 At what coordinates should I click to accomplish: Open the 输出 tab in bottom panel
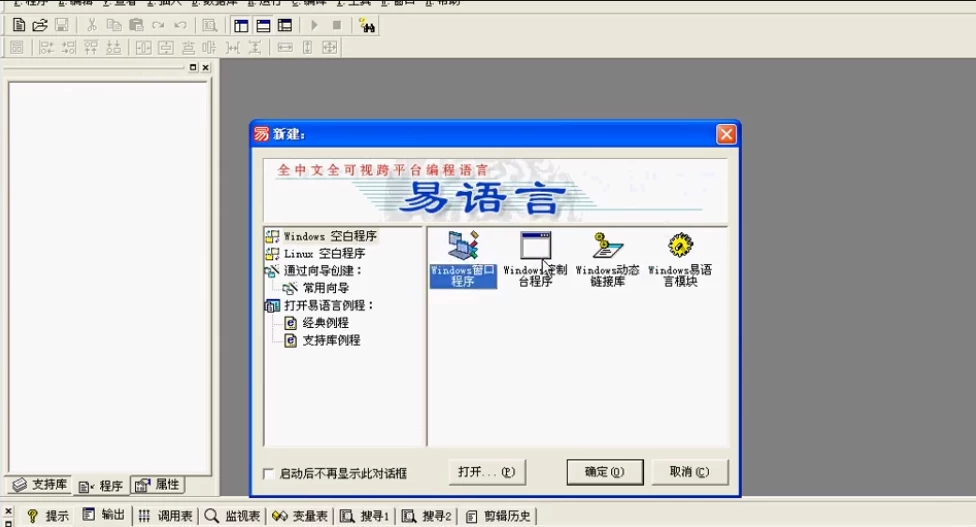click(x=104, y=516)
